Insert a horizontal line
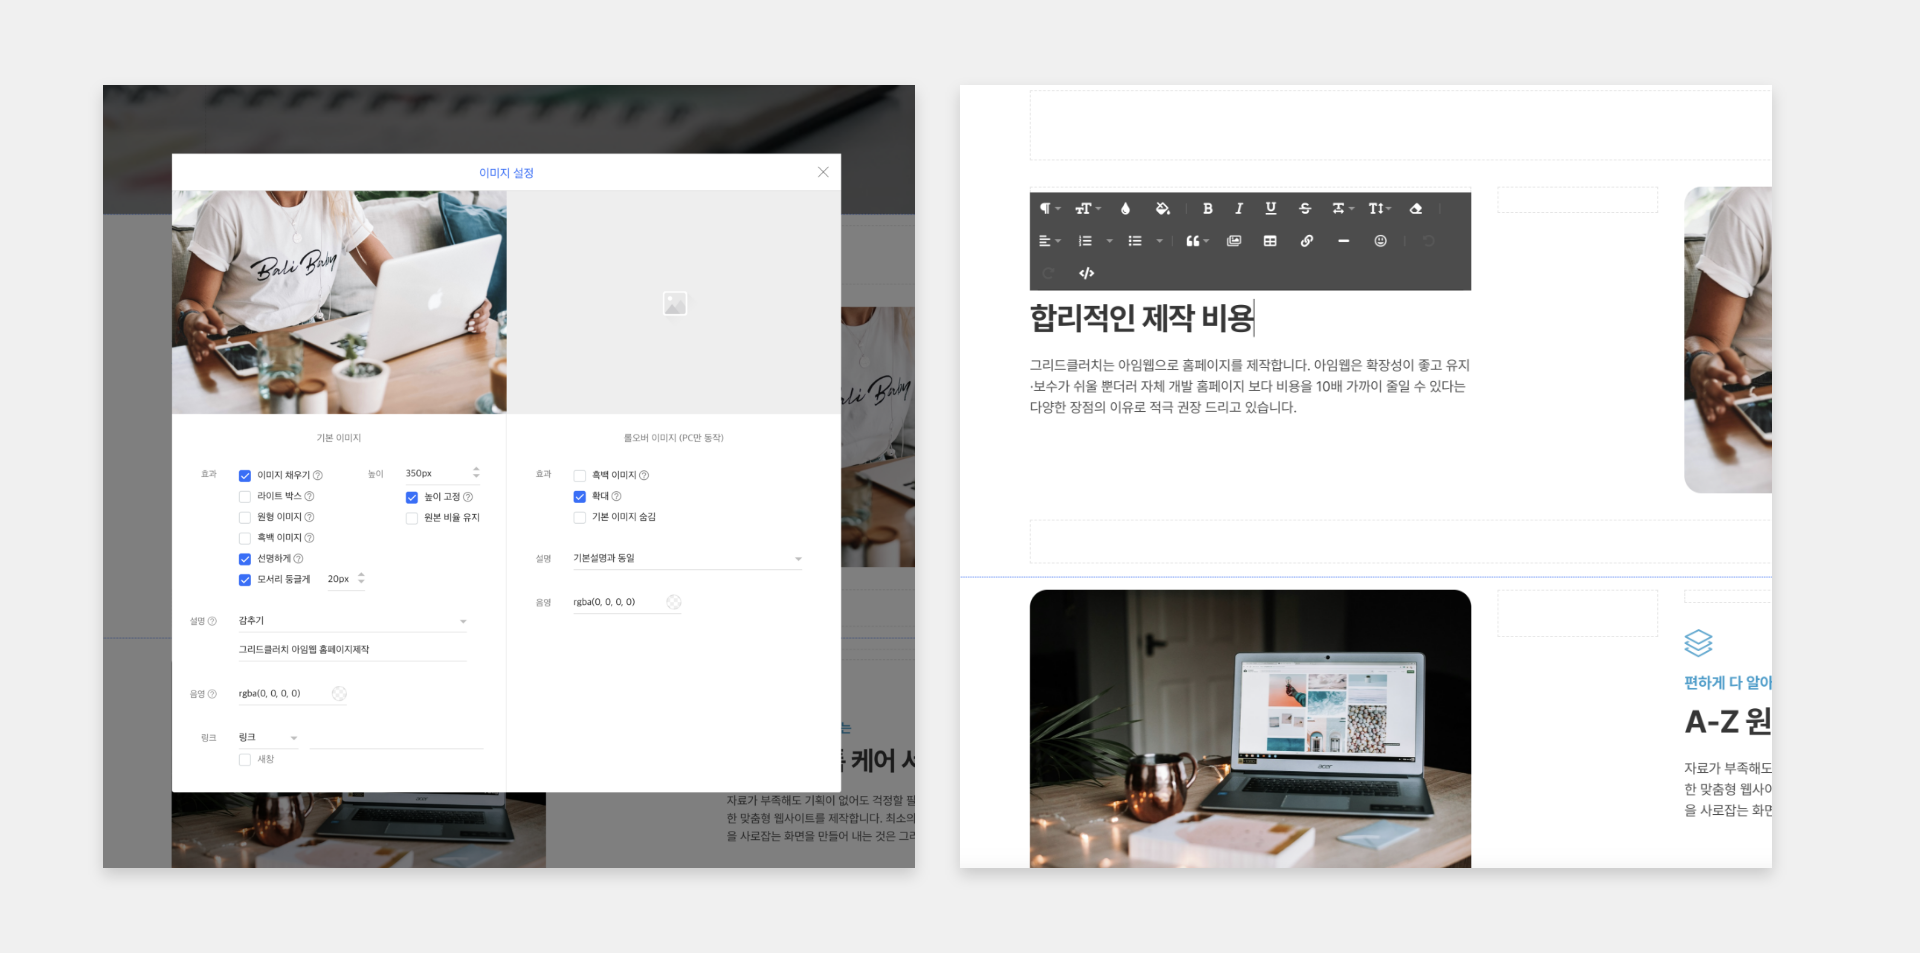1920x953 pixels. tap(1343, 241)
